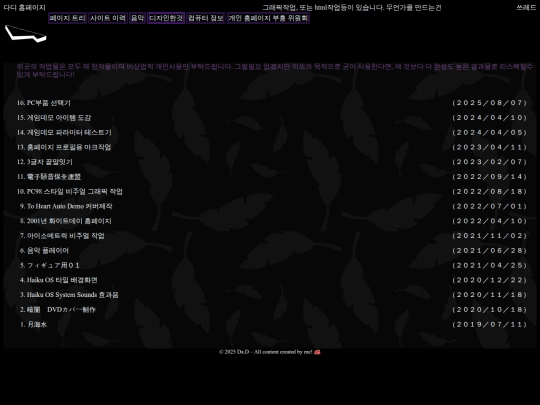
Task: Select the 디자인한것 nav tab
Action: click(x=166, y=18)
